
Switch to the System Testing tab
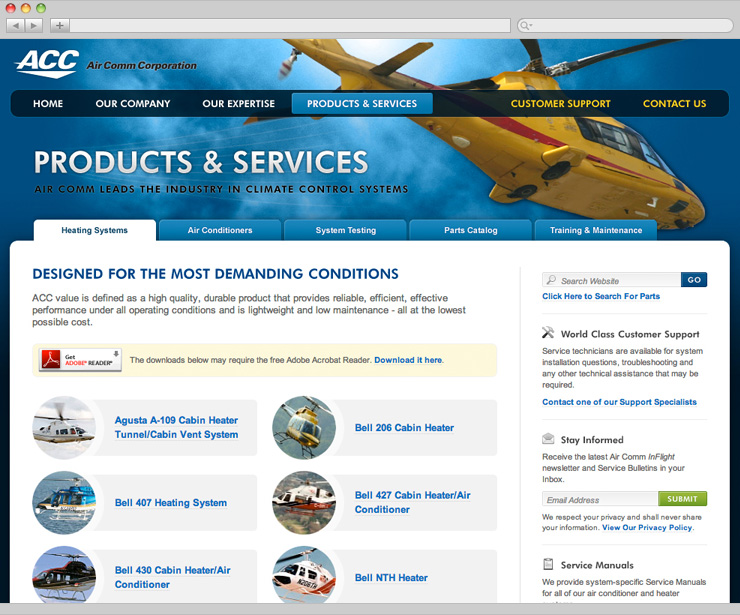click(345, 230)
